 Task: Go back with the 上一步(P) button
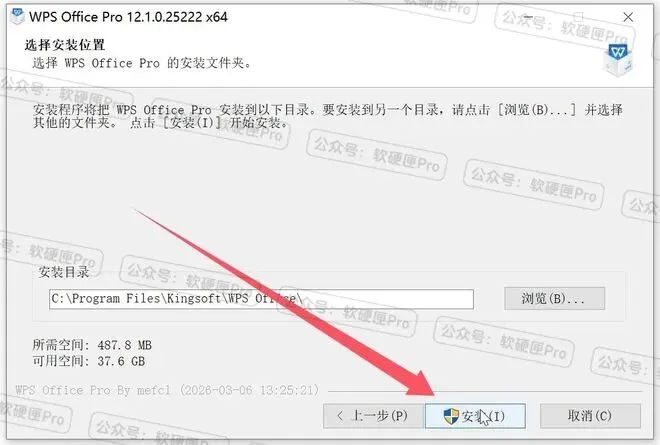[373, 416]
